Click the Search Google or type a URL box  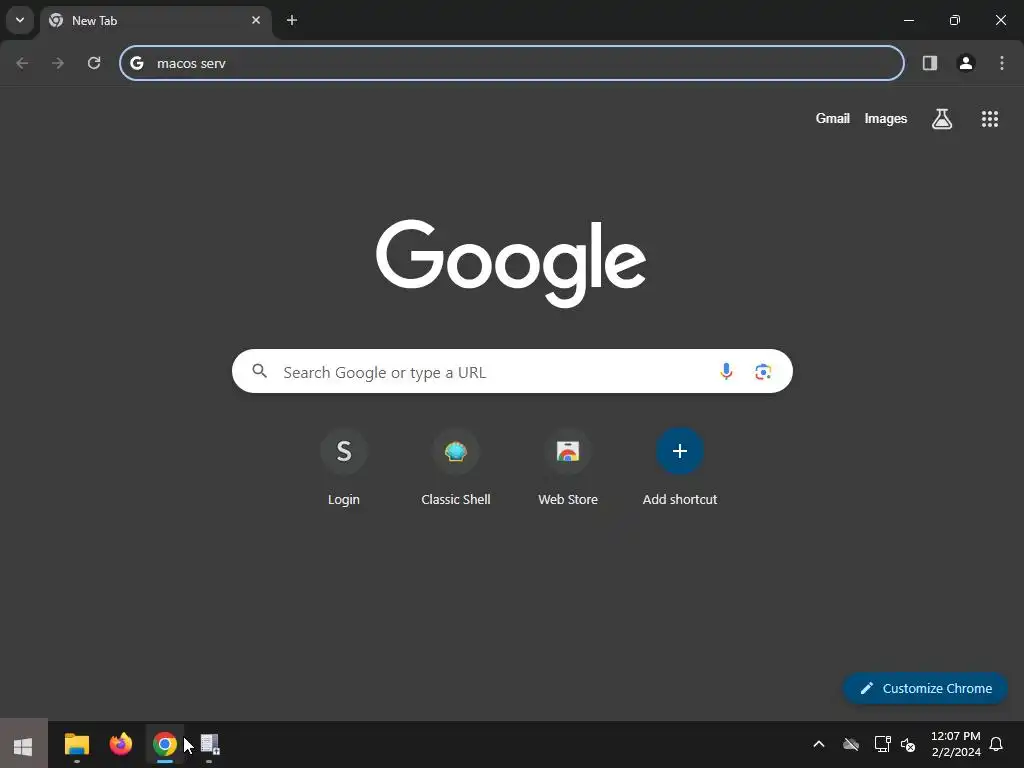(x=512, y=372)
